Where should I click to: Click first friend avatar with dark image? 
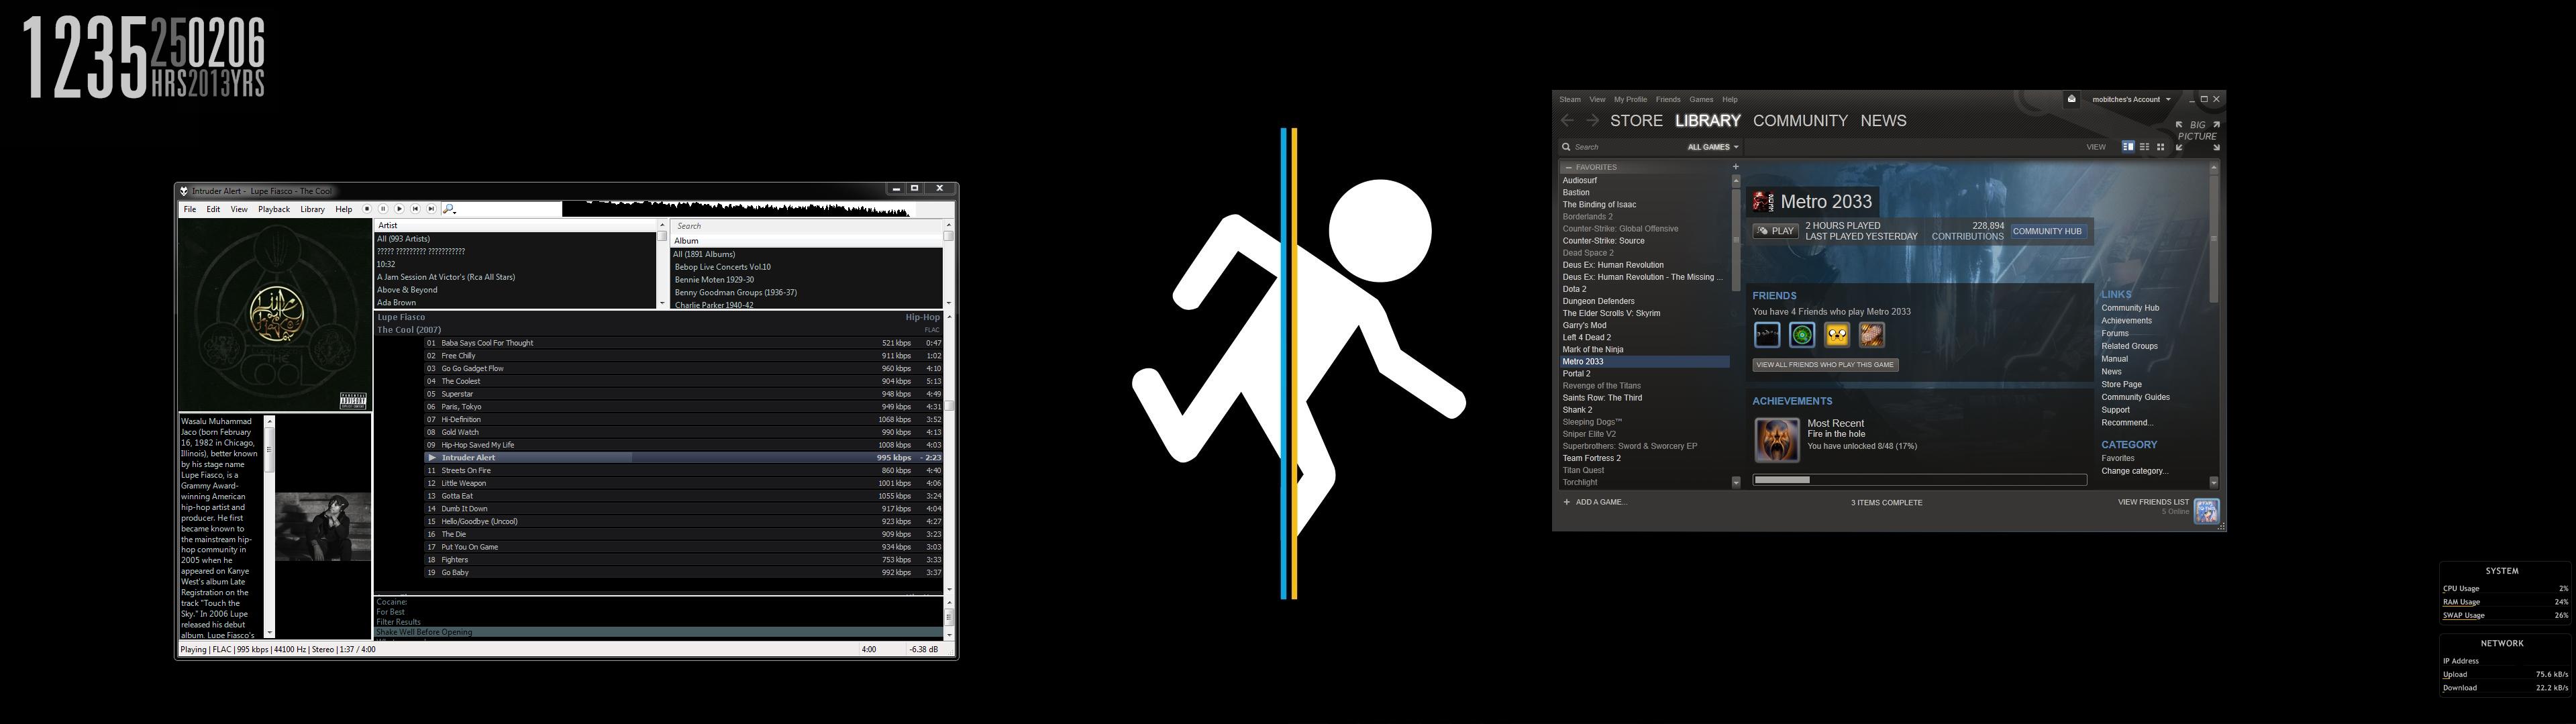(x=1767, y=335)
